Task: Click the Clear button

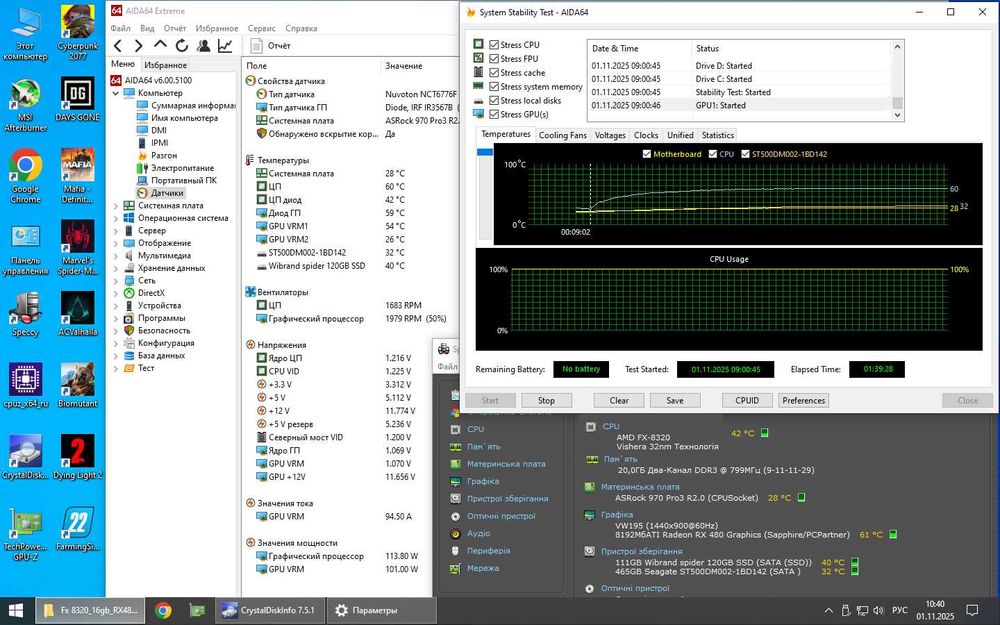Action: pos(619,401)
